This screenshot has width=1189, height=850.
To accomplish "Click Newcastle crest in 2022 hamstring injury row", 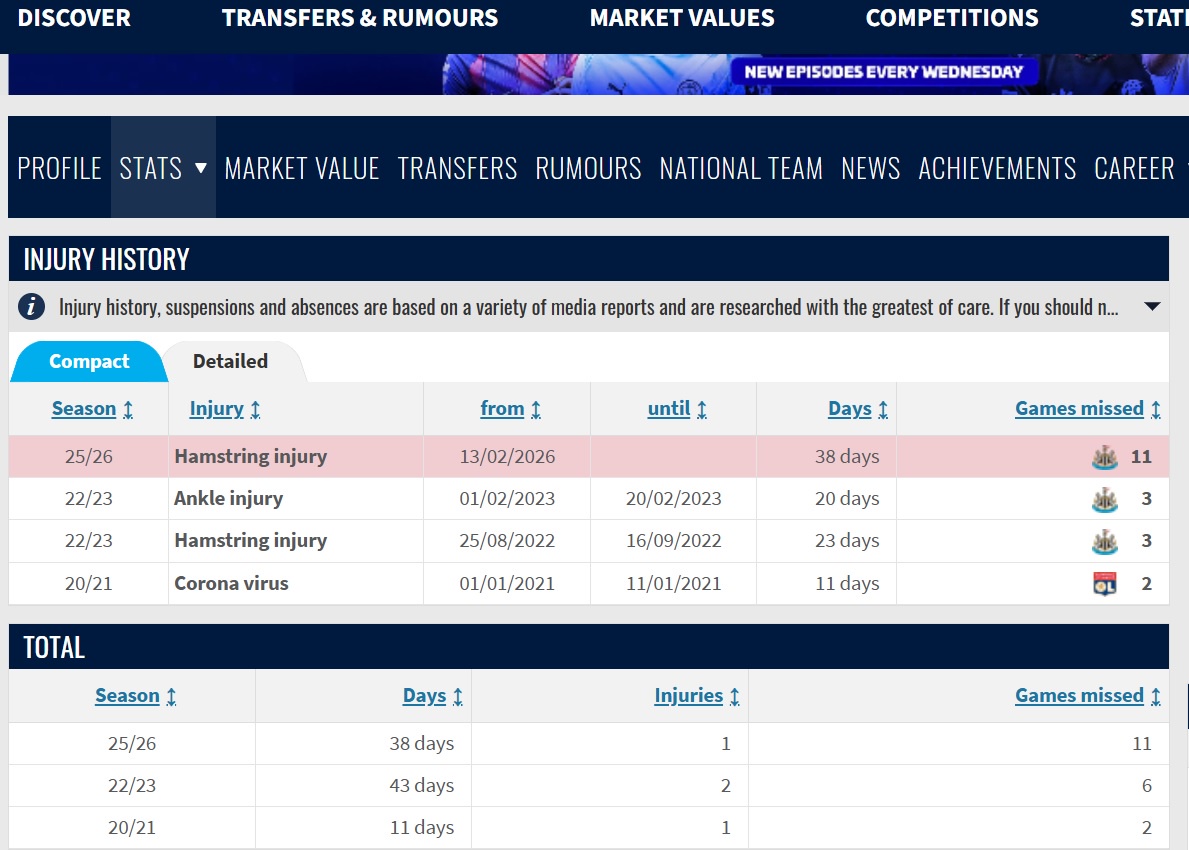I will (x=1104, y=541).
